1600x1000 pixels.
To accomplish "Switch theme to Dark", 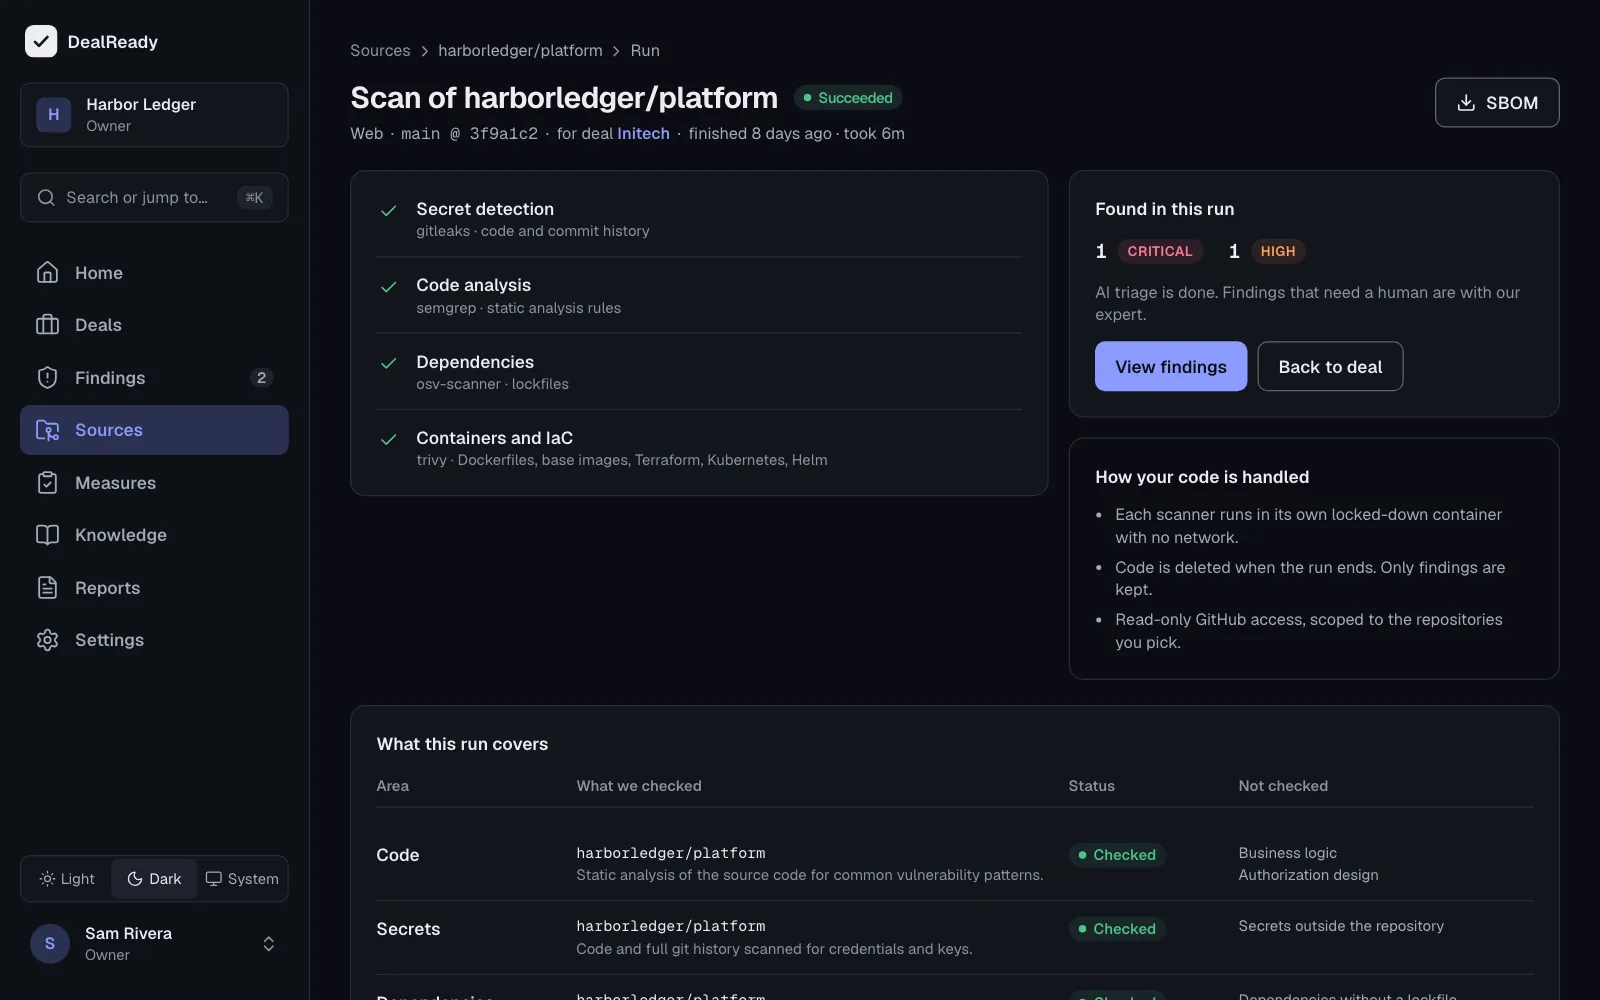I will coord(154,879).
